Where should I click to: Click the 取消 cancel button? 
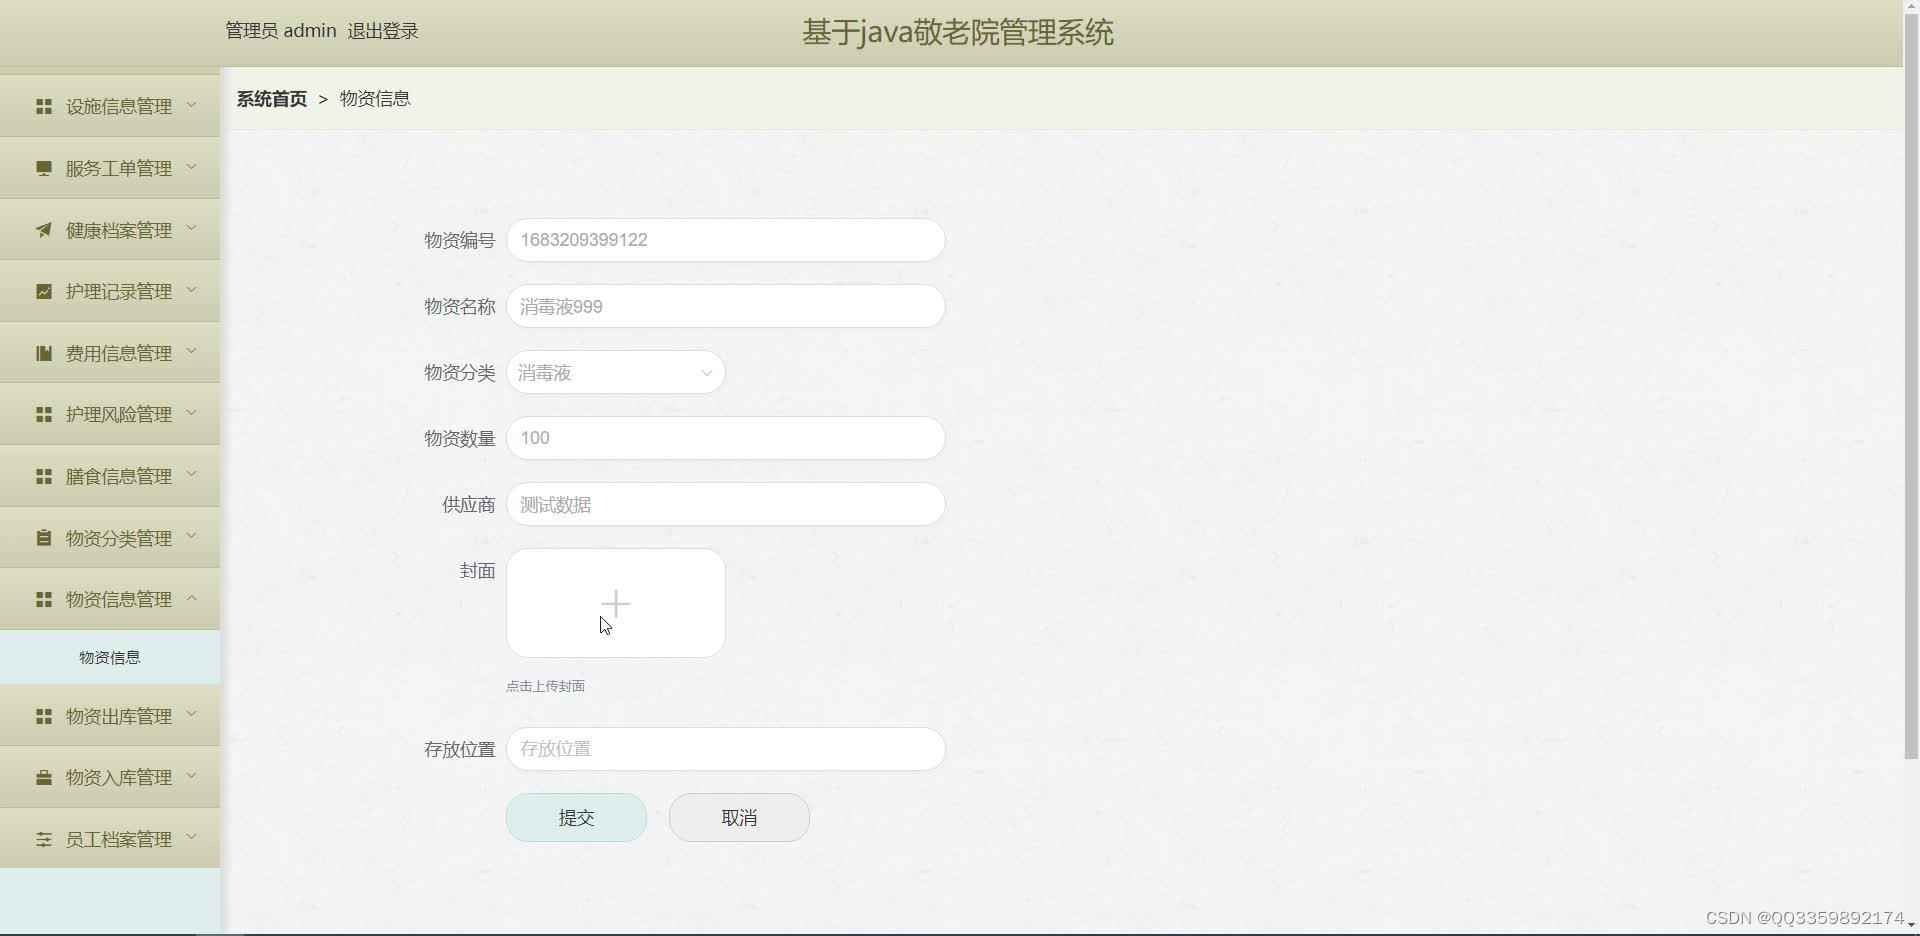click(x=739, y=817)
